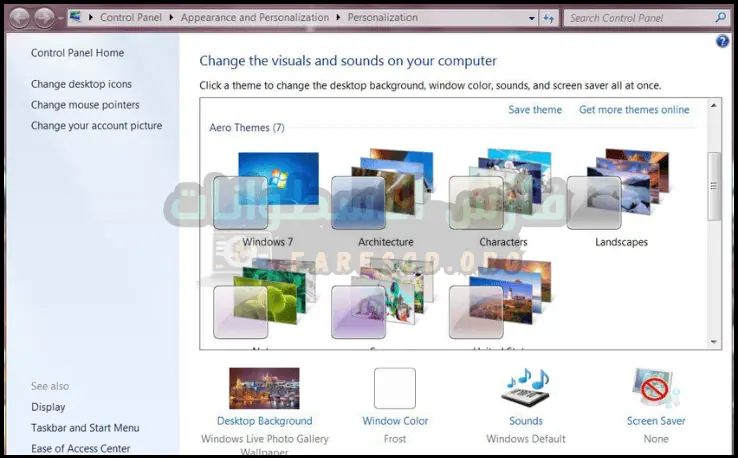Click the refresh button beside address bar
The image size is (738, 458).
point(549,18)
